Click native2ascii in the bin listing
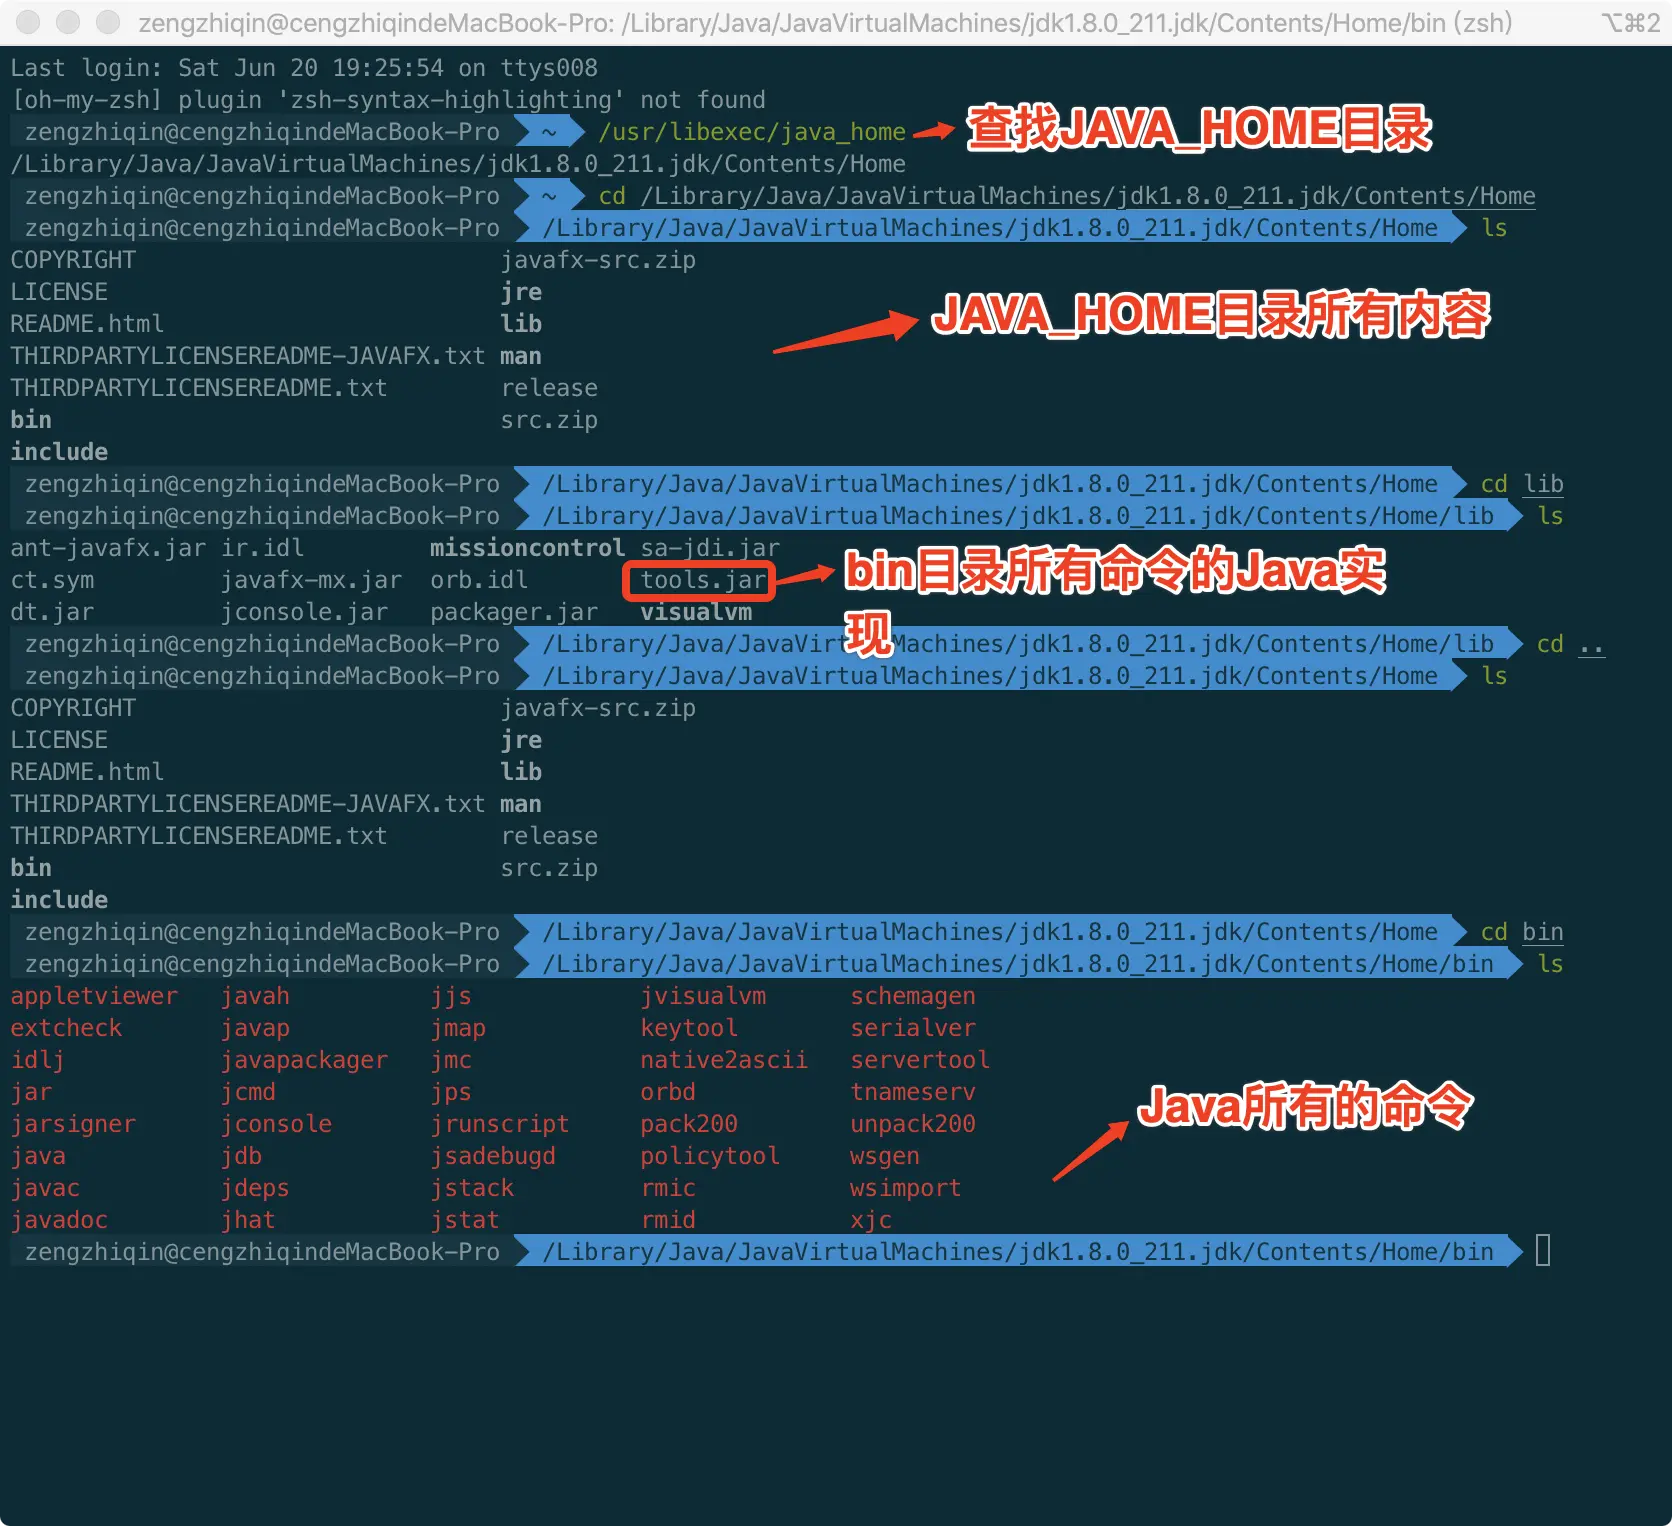Screen dimensions: 1672x1526 coord(724,1060)
